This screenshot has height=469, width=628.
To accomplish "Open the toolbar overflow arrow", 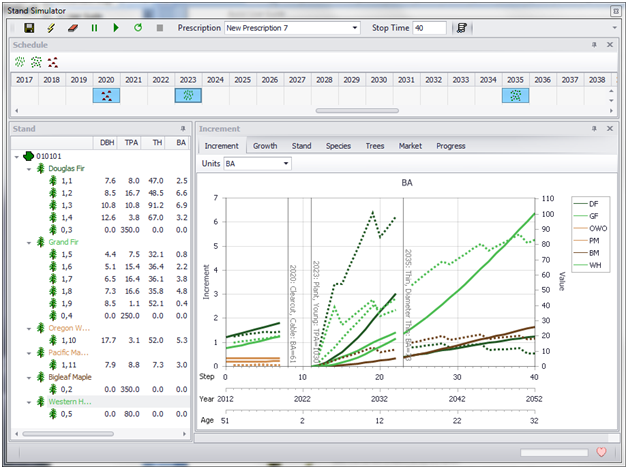I will (x=614, y=28).
